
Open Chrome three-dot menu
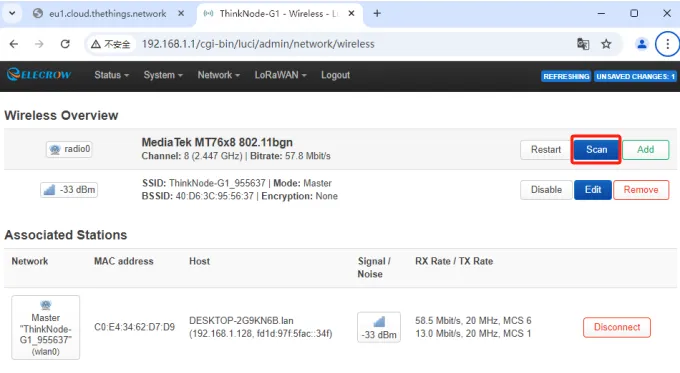(x=667, y=44)
